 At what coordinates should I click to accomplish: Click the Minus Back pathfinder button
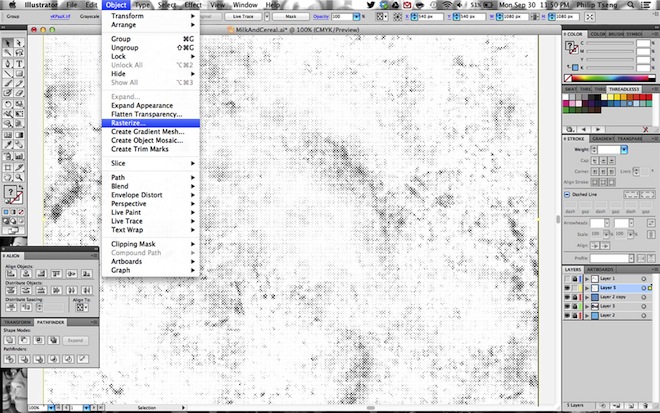pos(82,359)
